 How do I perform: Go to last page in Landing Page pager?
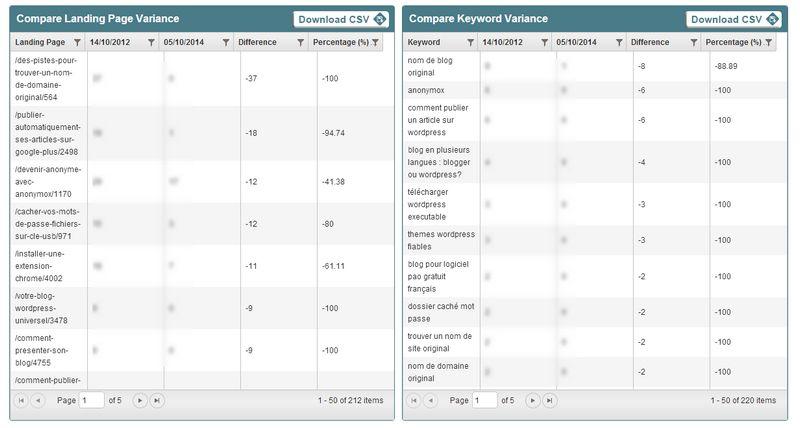pyautogui.click(x=157, y=401)
